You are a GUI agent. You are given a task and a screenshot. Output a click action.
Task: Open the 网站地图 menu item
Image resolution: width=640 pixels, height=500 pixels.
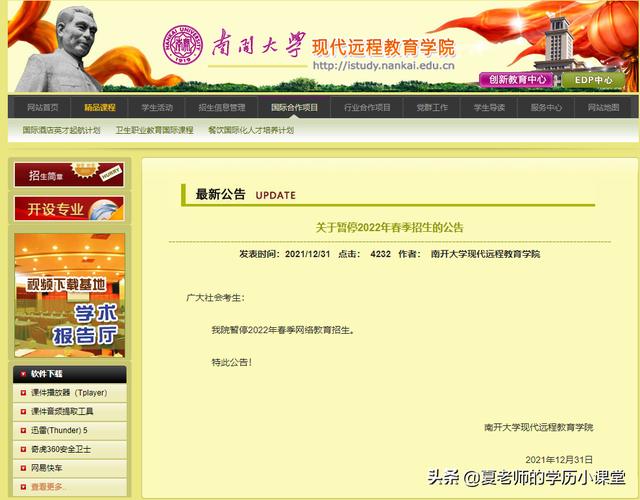[603, 107]
